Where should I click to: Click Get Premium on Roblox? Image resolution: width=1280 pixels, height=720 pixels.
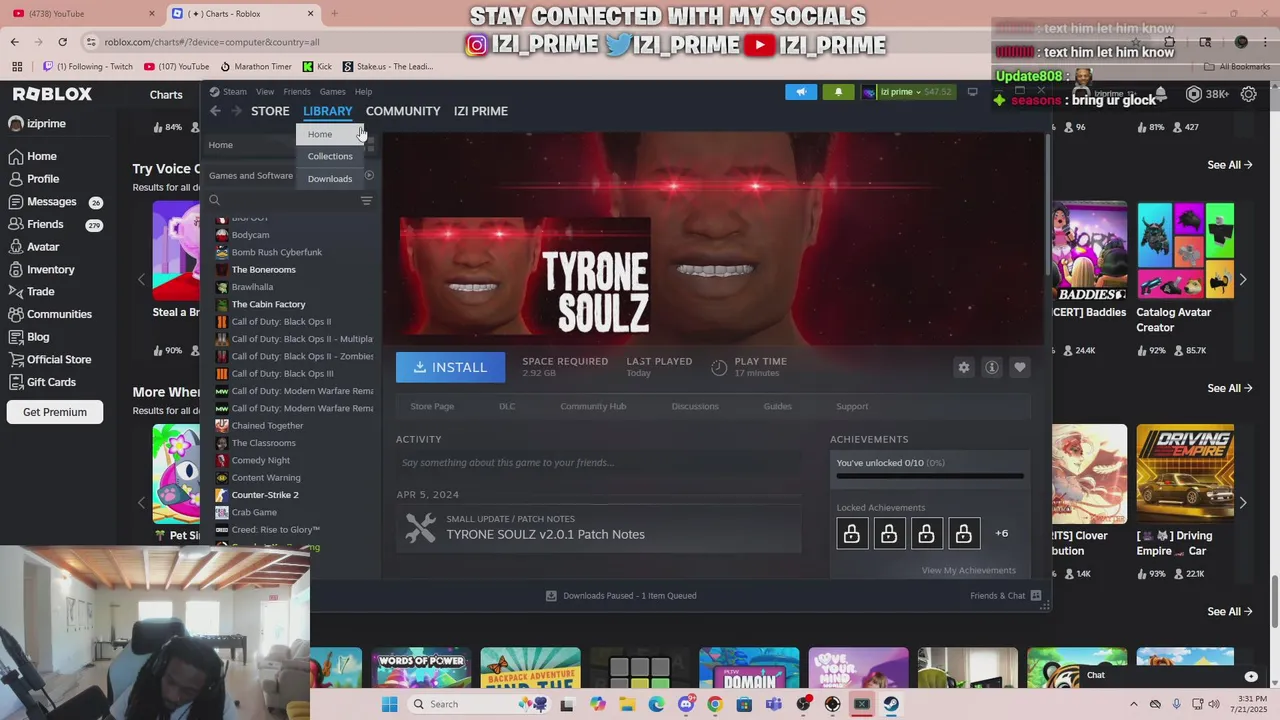coord(55,412)
